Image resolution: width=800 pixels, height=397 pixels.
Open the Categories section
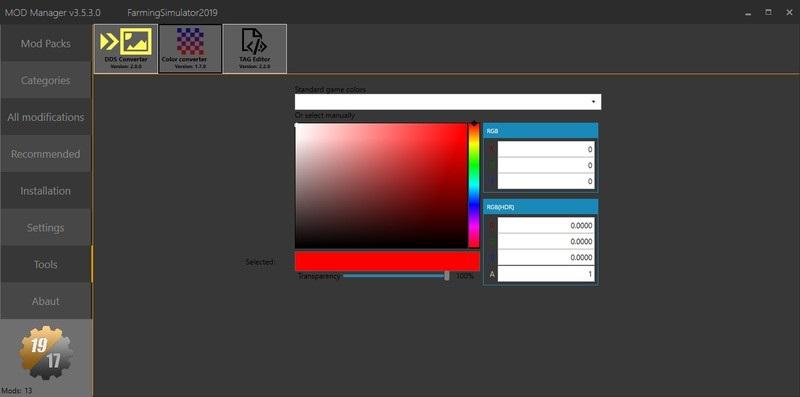coord(46,80)
